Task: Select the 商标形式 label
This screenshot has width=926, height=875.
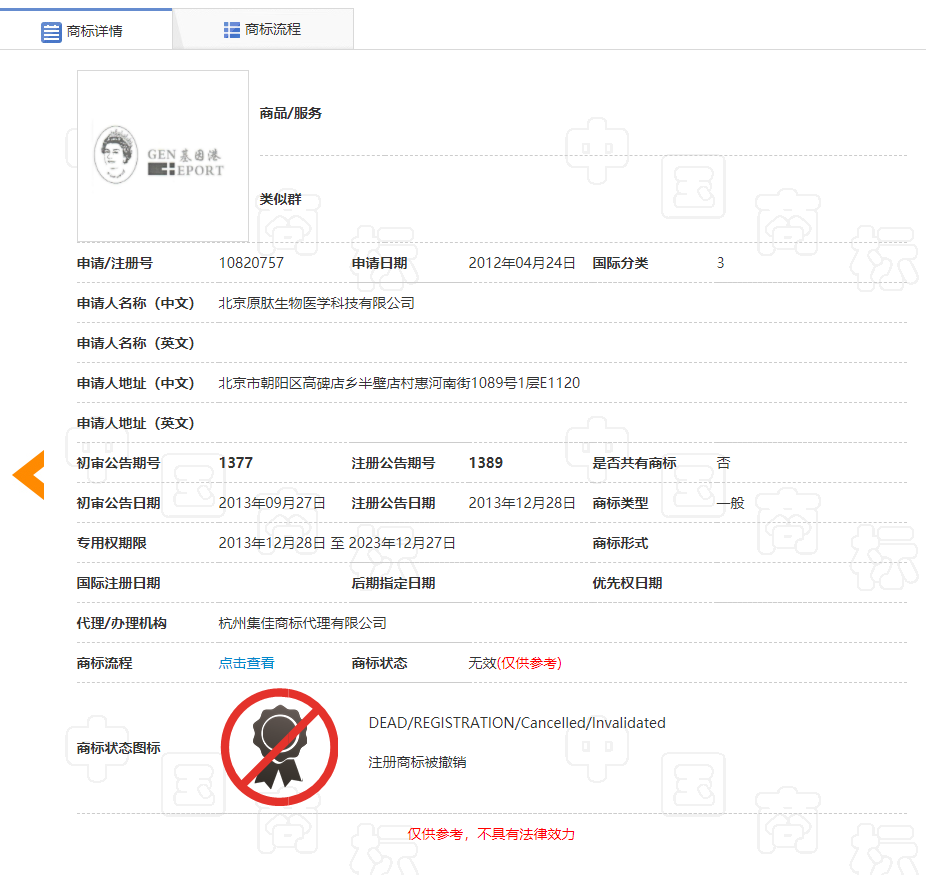Action: pyautogui.click(x=620, y=543)
